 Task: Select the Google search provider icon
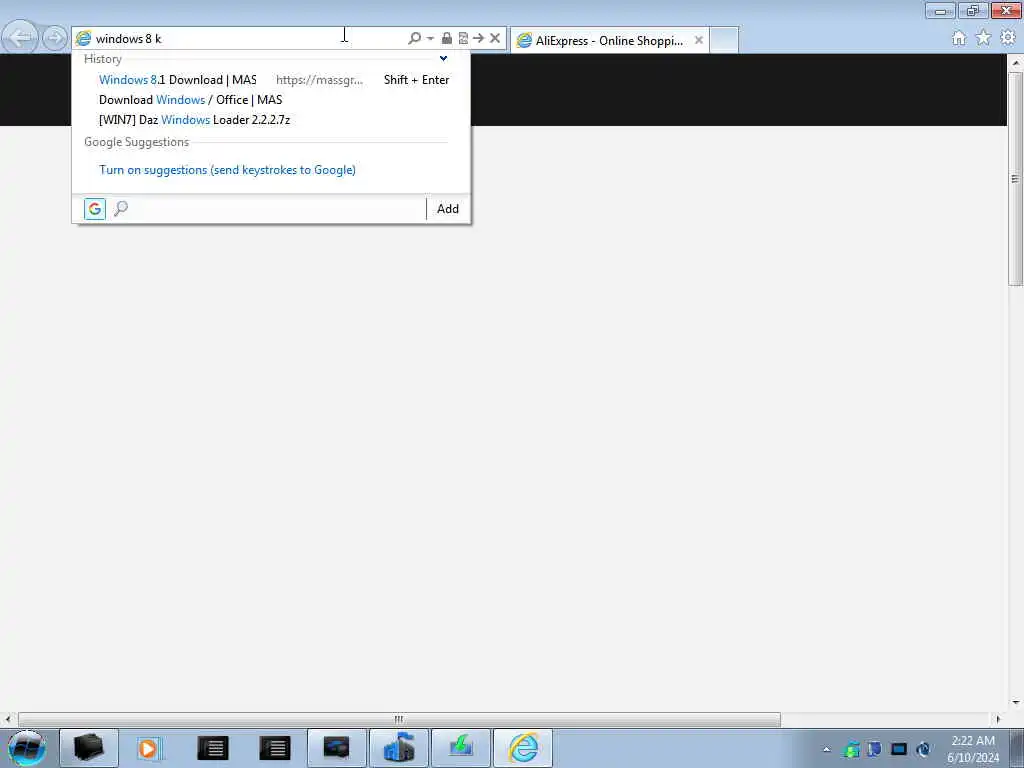click(95, 209)
